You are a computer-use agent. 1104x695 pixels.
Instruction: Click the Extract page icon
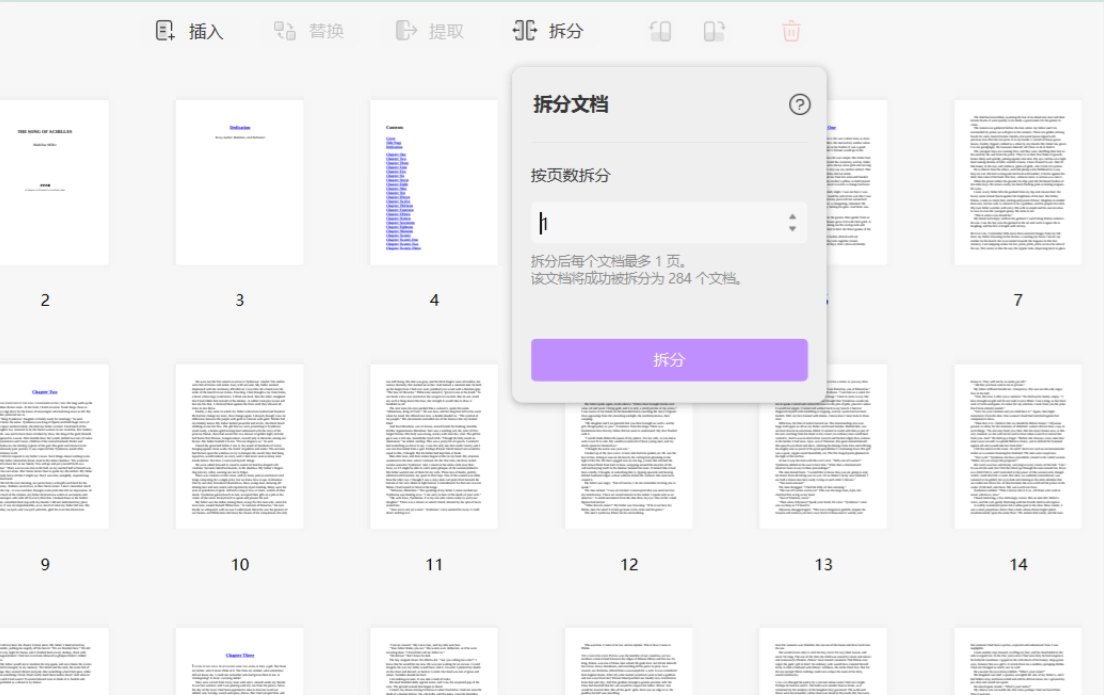(406, 31)
